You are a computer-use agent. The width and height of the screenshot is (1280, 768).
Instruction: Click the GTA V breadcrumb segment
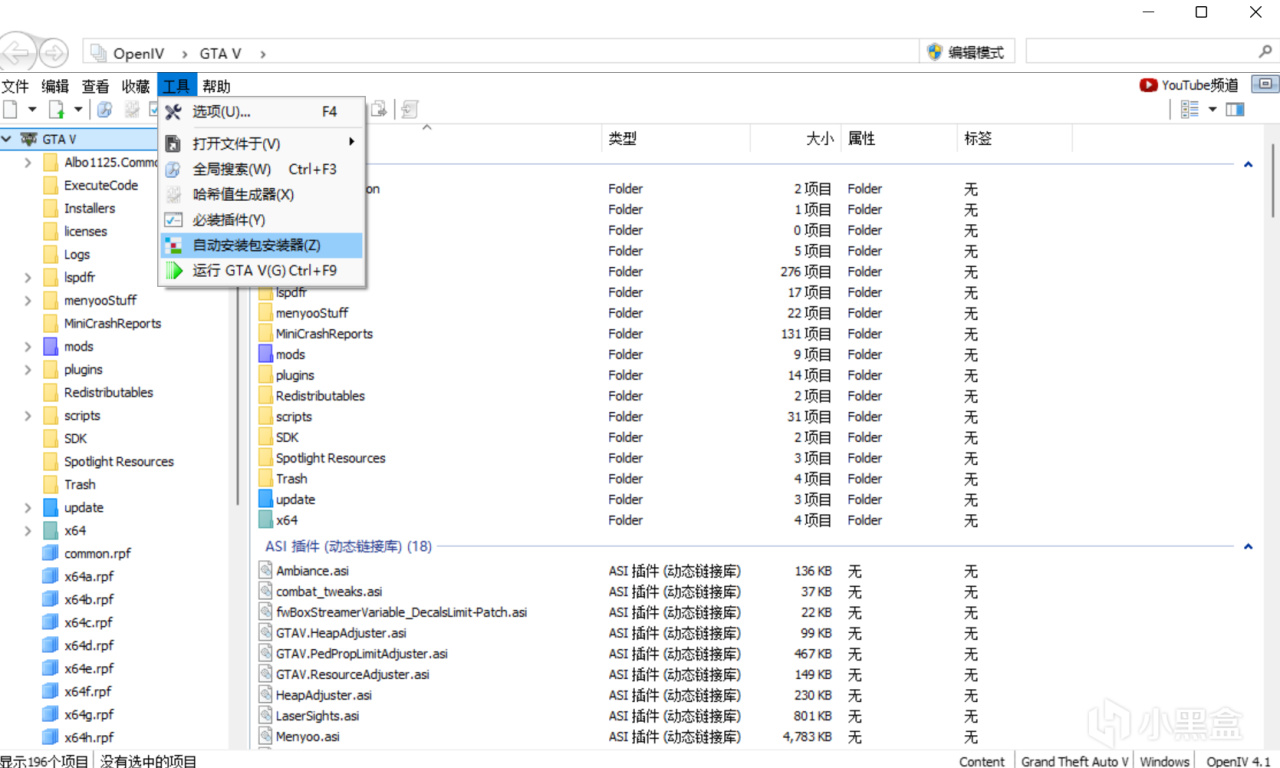point(220,53)
